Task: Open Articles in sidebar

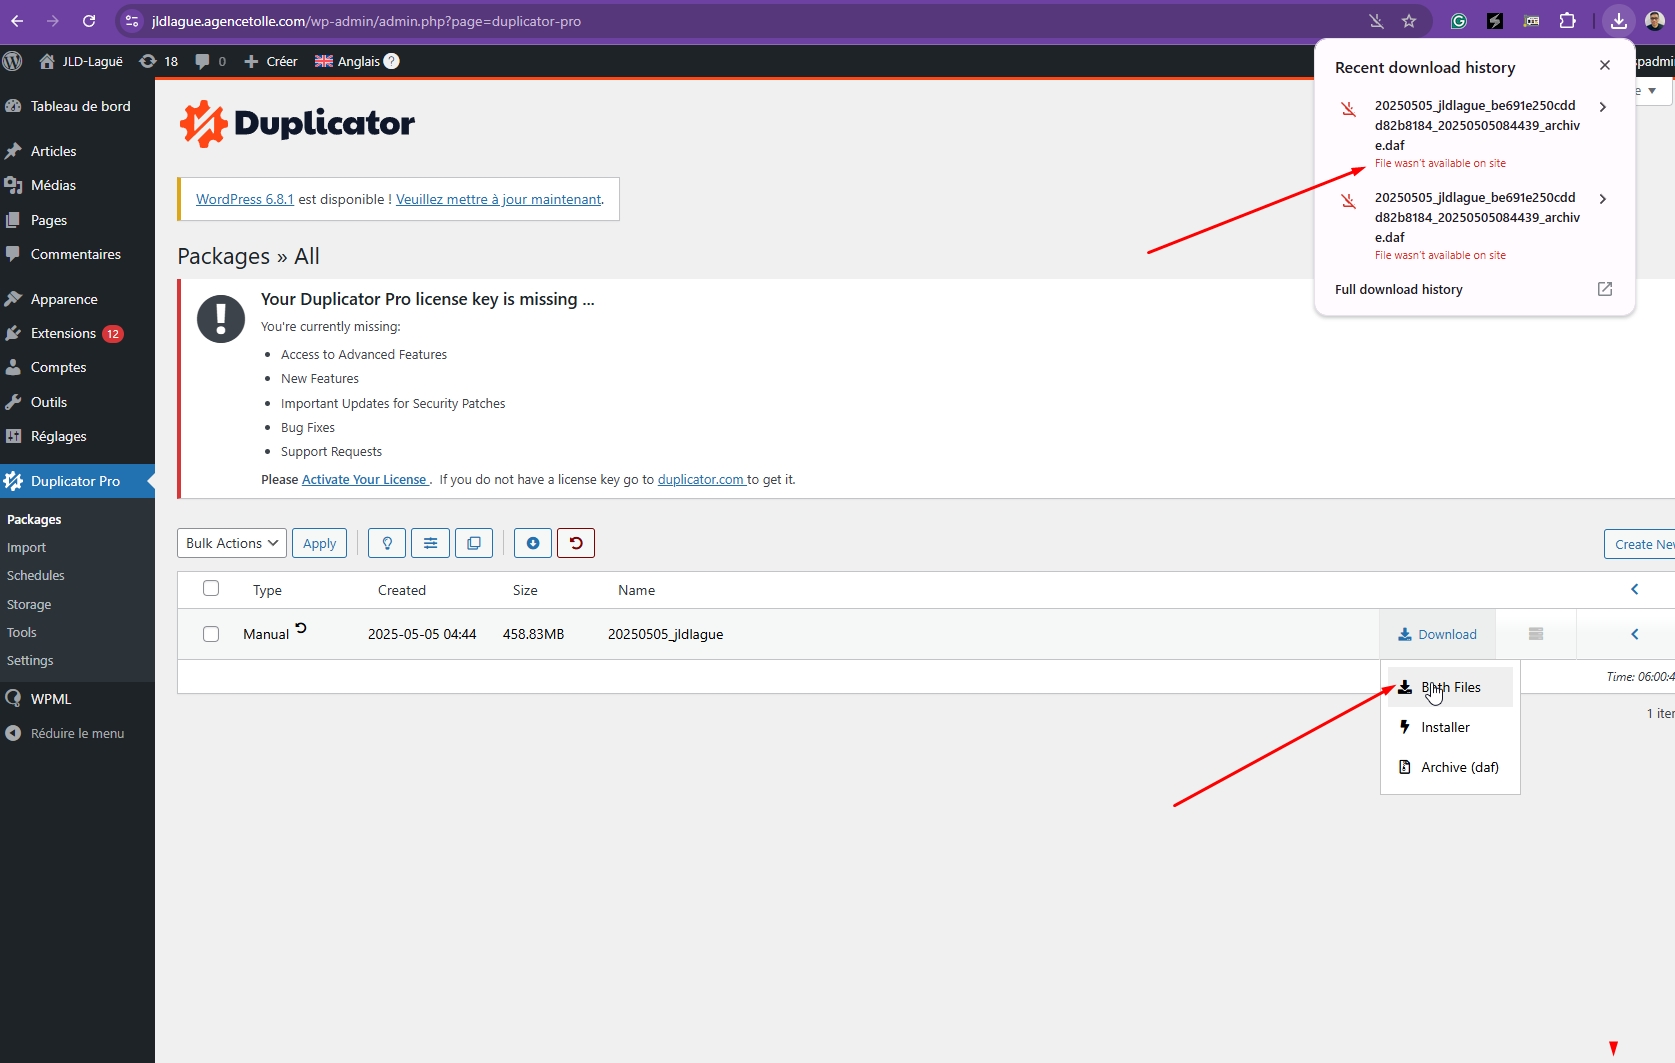Action: click(77, 151)
